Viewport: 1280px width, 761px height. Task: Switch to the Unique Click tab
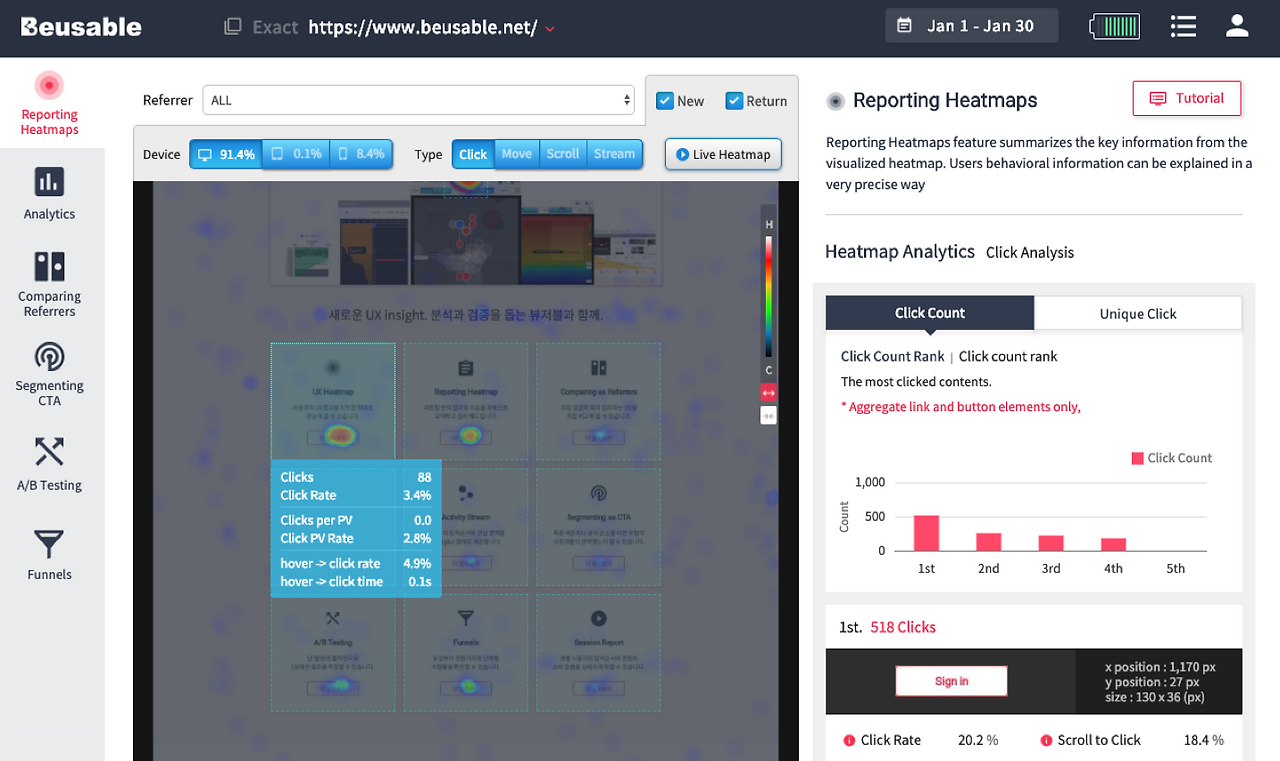[1138, 313]
